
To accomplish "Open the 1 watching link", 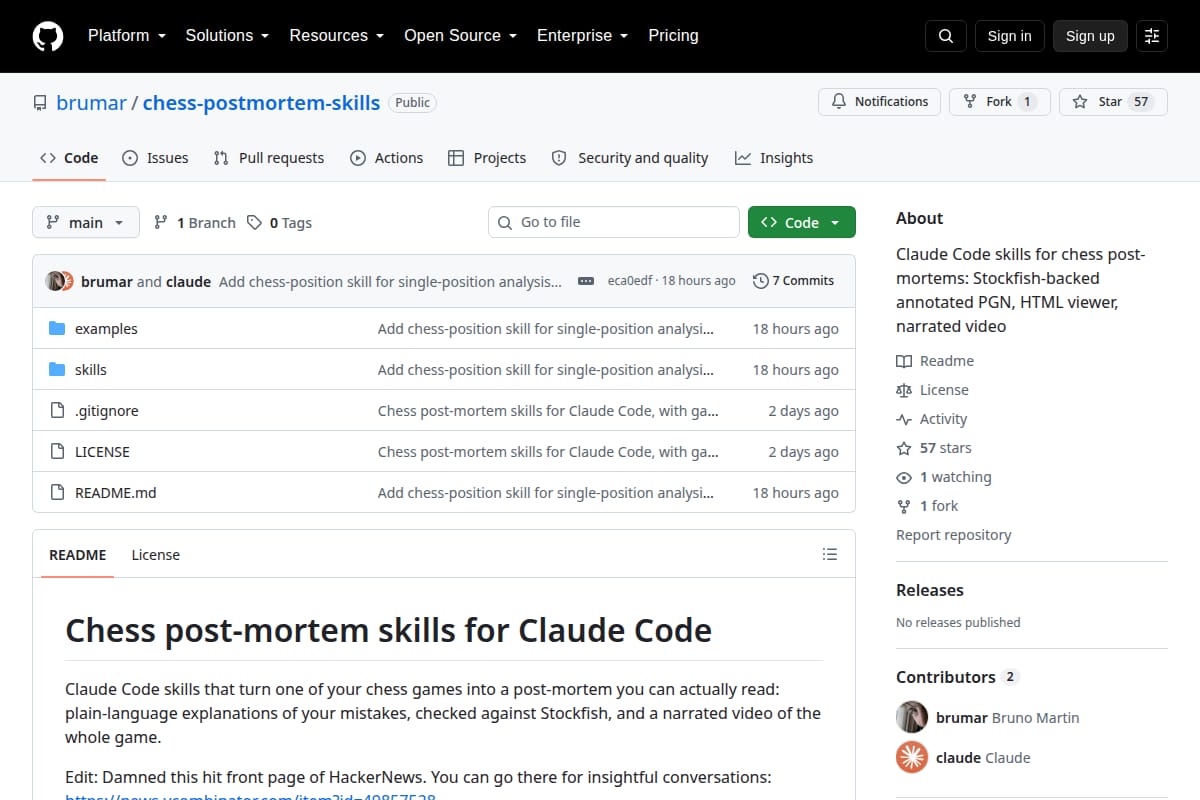I will [x=944, y=477].
